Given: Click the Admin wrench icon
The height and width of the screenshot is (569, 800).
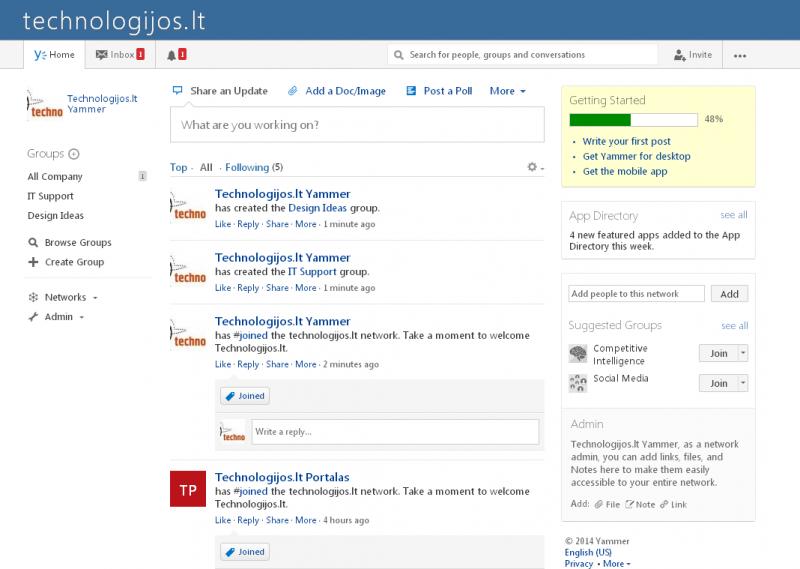Looking at the screenshot, I should 33,317.
